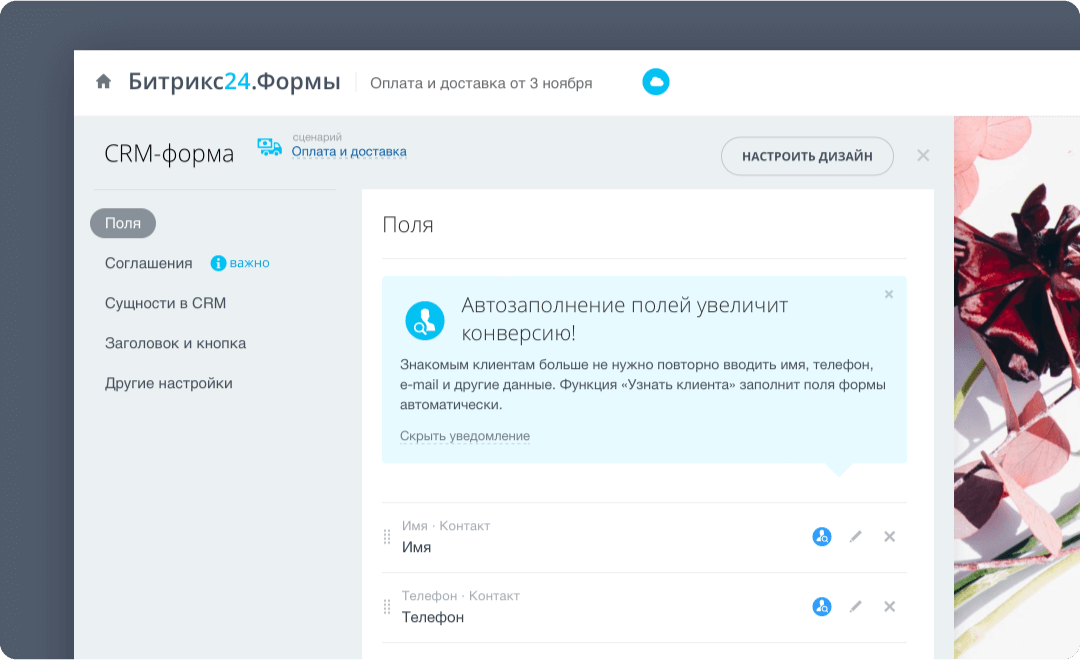Grab the drag handle of Имя field
This screenshot has width=1080, height=660.
tap(387, 537)
